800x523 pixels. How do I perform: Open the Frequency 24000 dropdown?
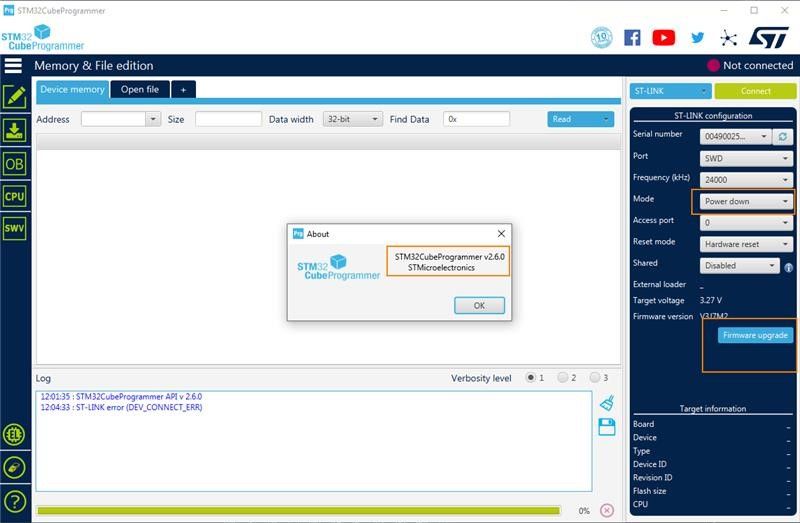pyautogui.click(x=746, y=180)
